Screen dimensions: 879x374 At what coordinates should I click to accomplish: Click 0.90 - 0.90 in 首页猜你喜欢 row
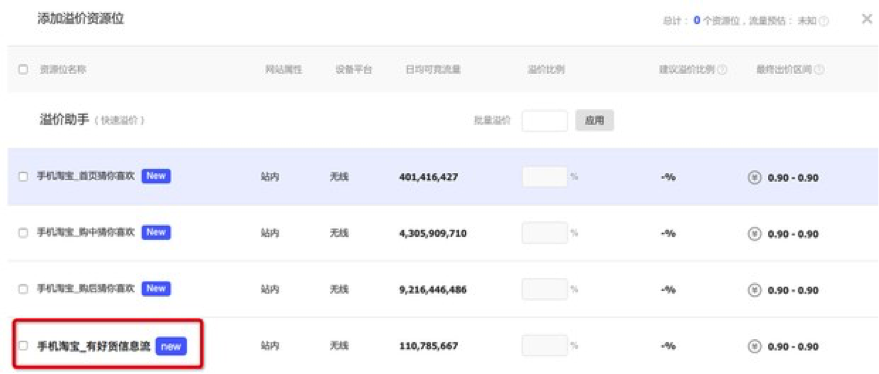793,178
